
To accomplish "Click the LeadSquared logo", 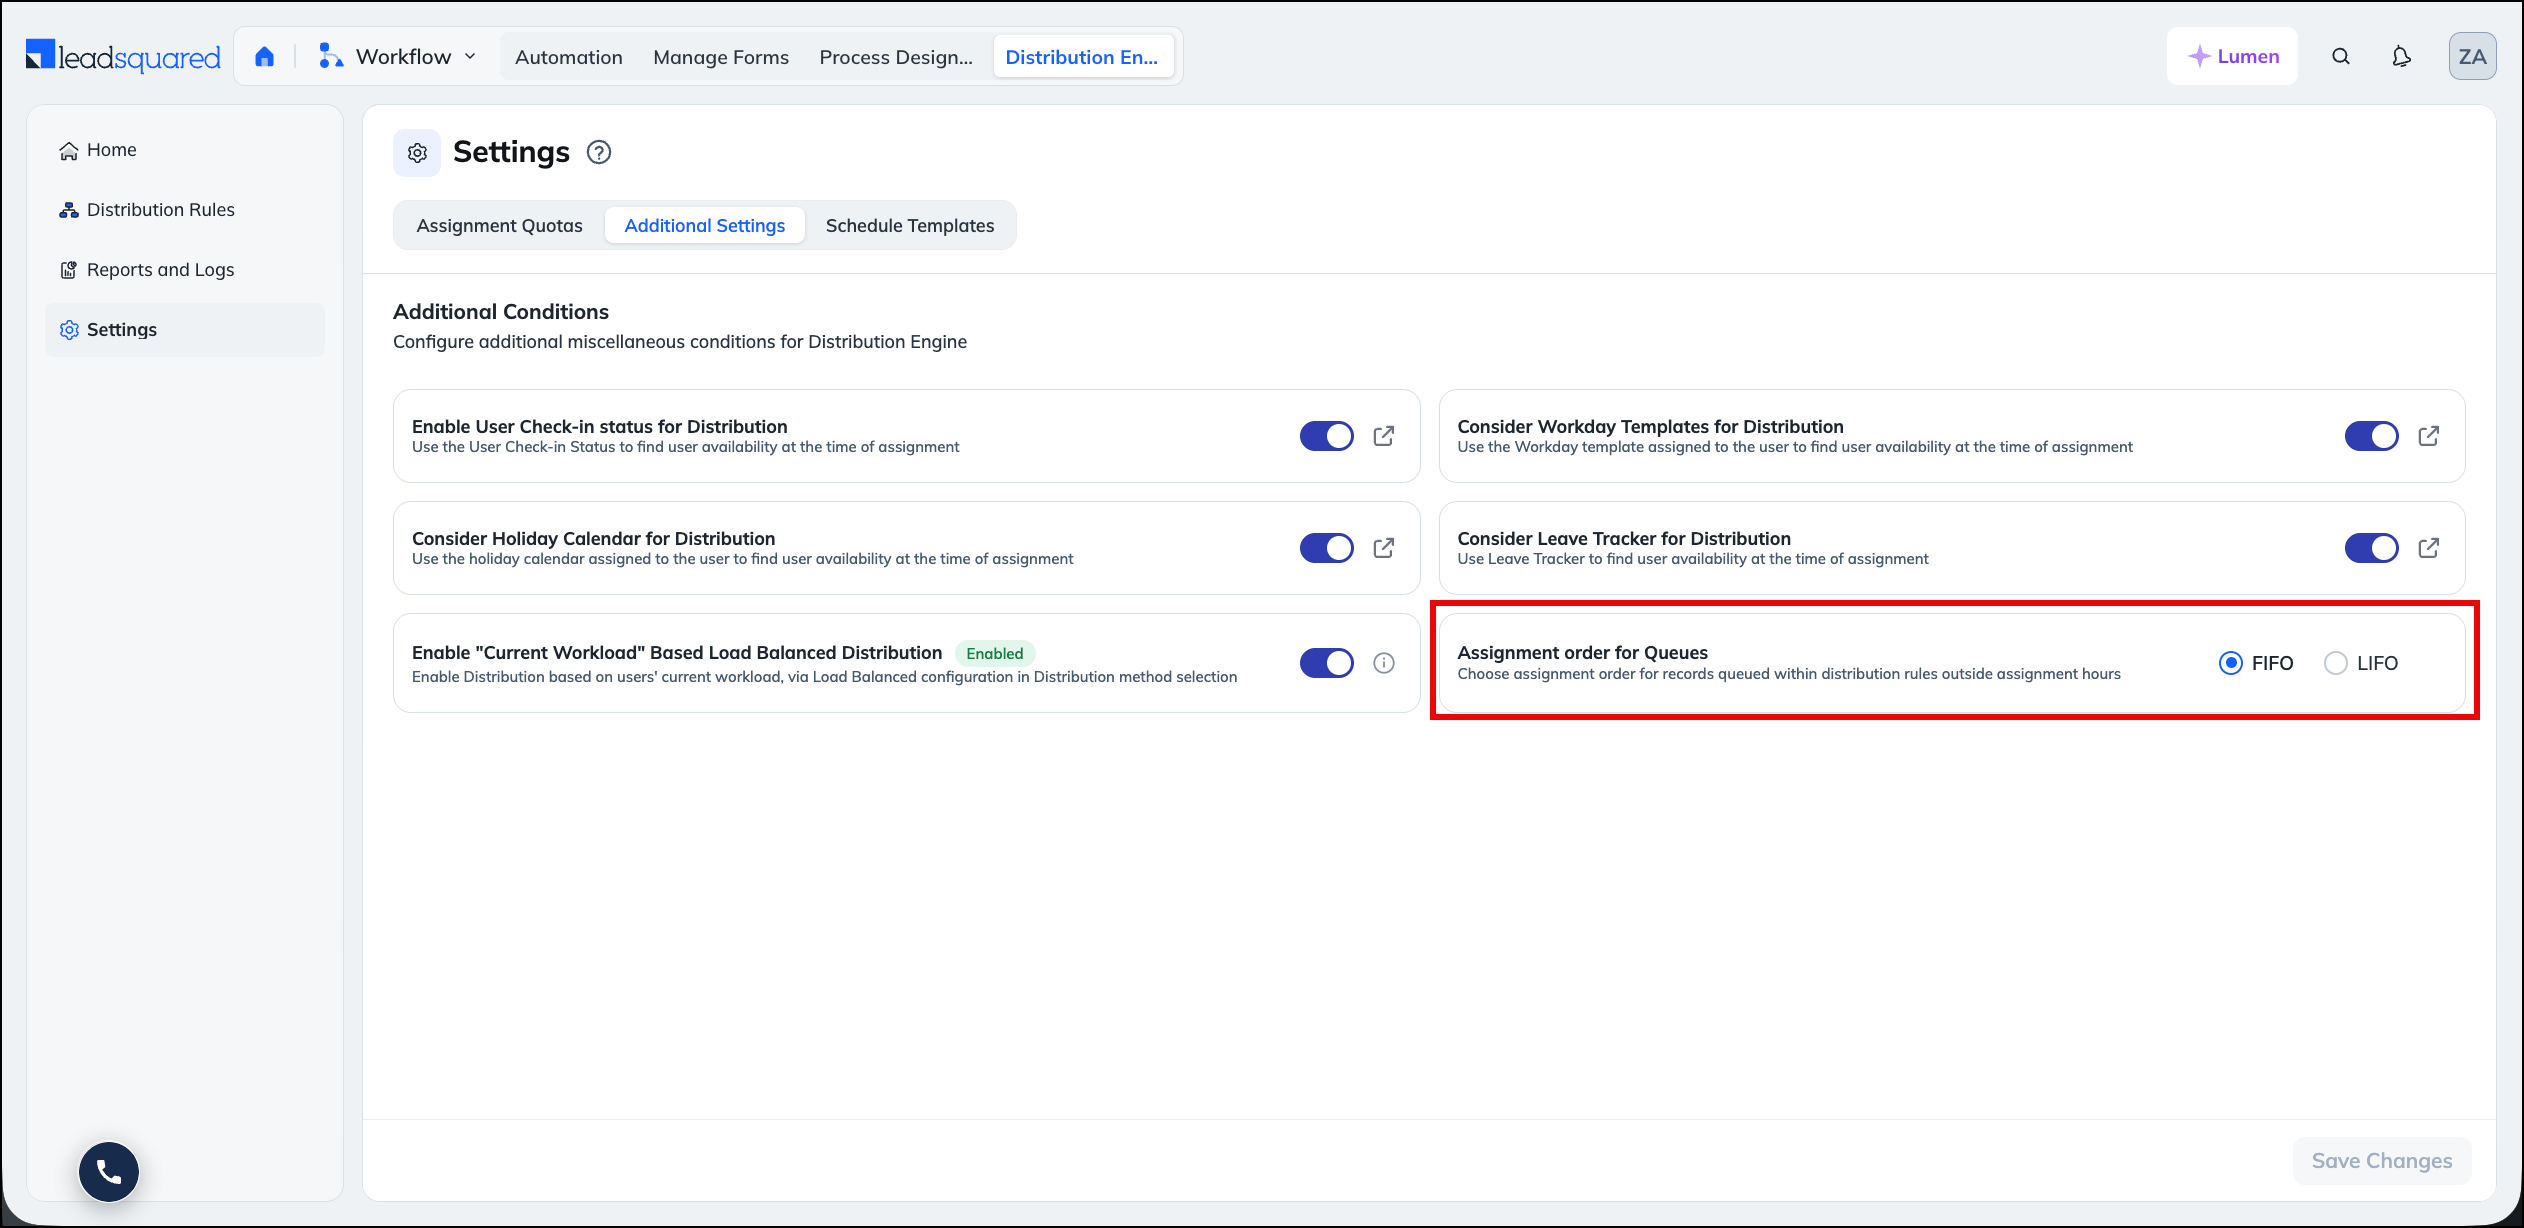I will click(122, 57).
